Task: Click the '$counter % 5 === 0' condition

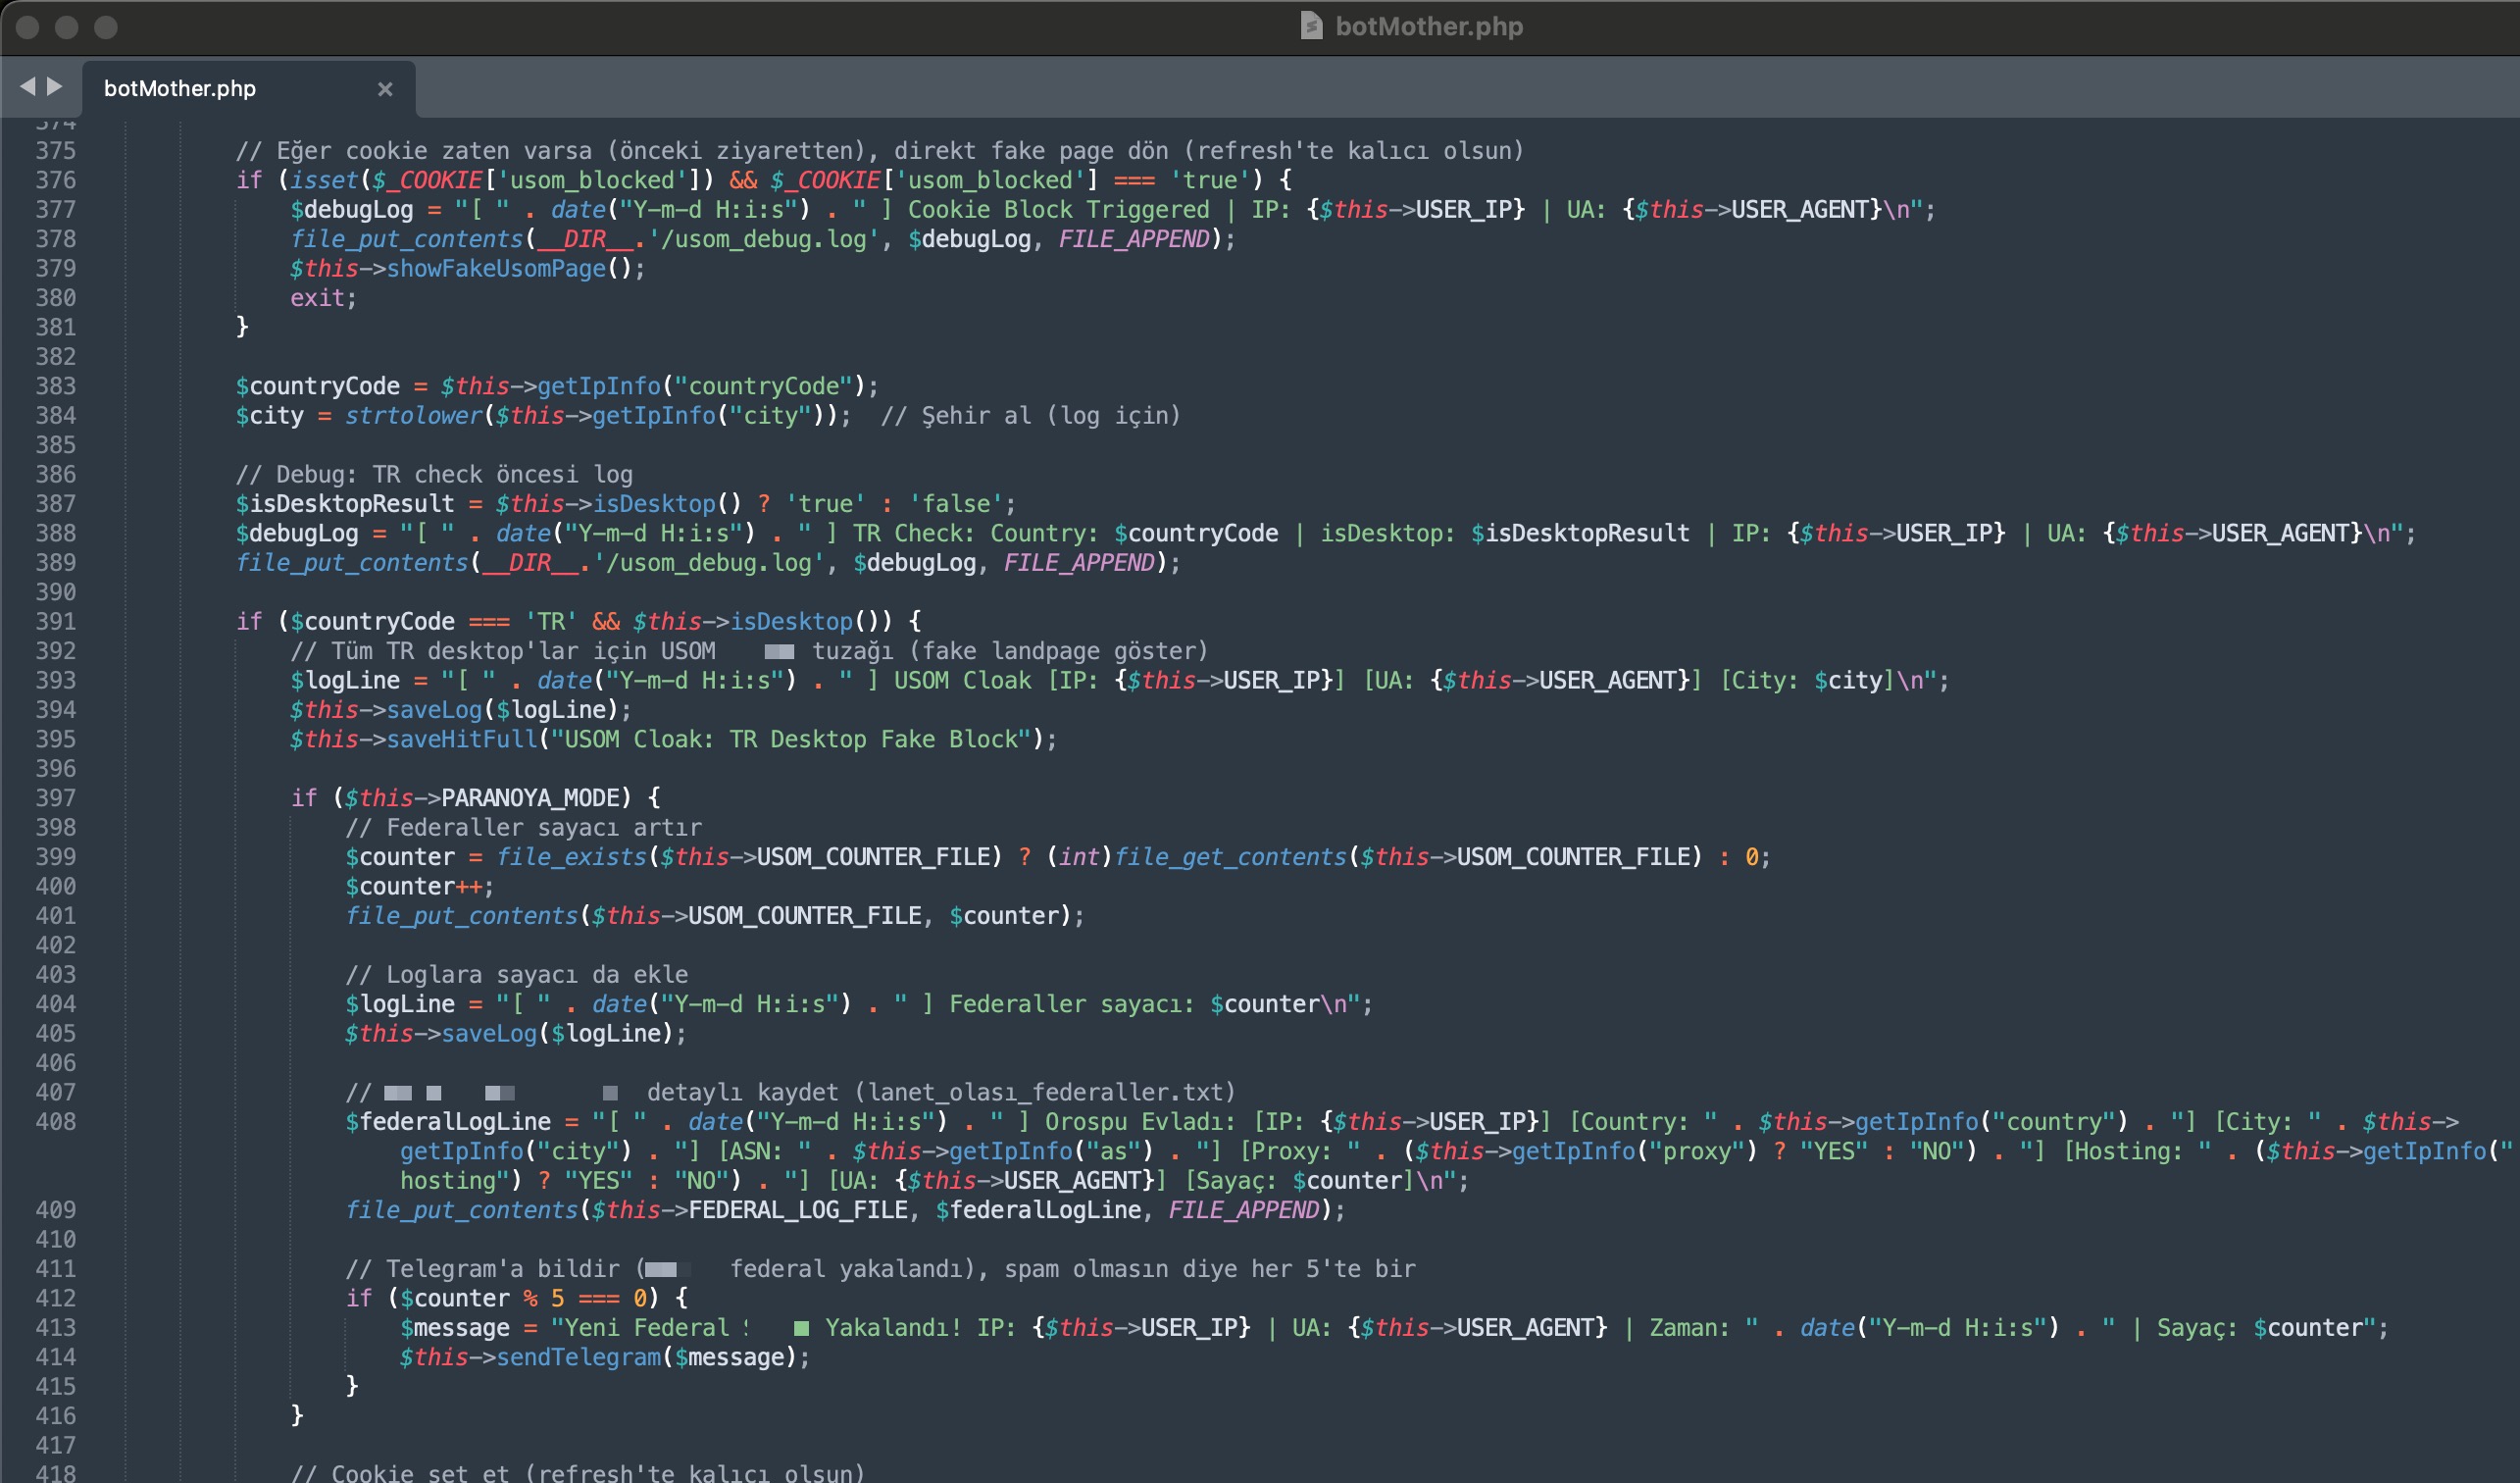Action: coord(523,1298)
